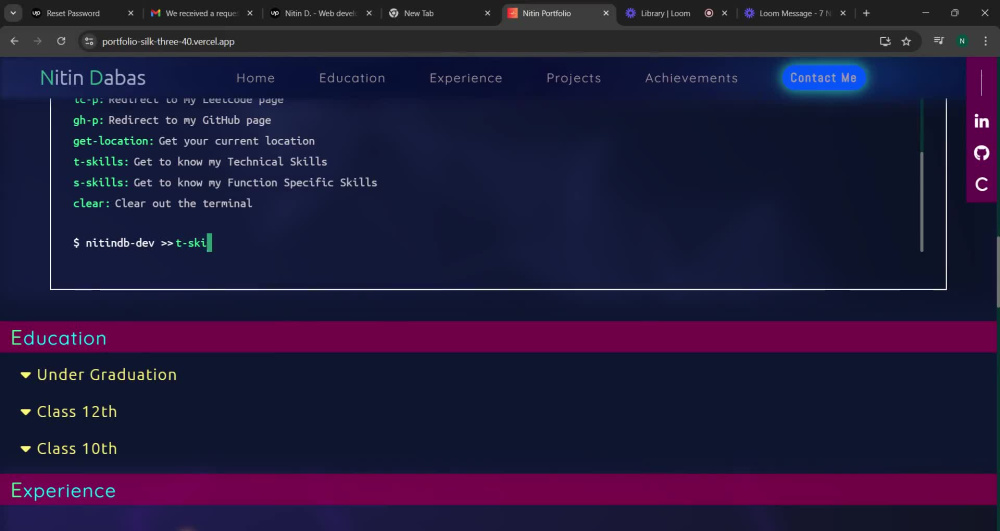
Task: Click the t-skills command in help list
Action: click(101, 162)
